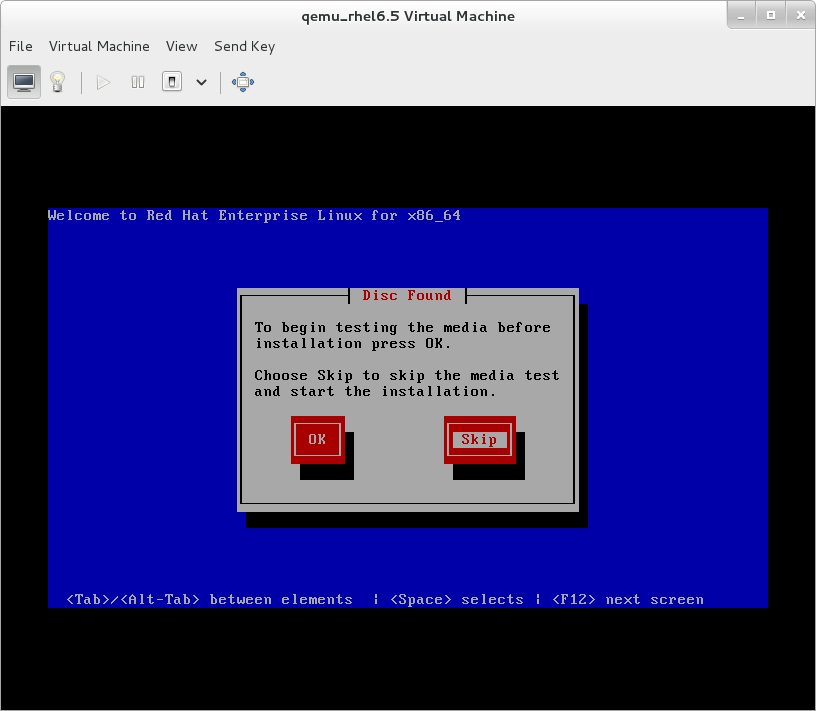This screenshot has width=816, height=711.
Task: Open the View menu
Action: pos(182,46)
